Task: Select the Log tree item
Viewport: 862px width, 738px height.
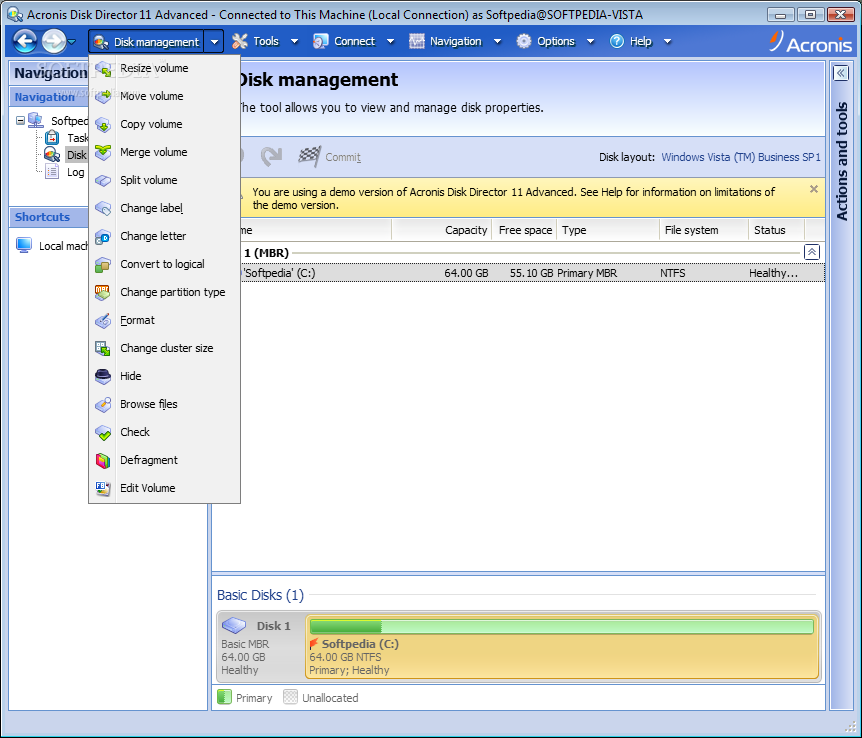Action: coord(75,172)
